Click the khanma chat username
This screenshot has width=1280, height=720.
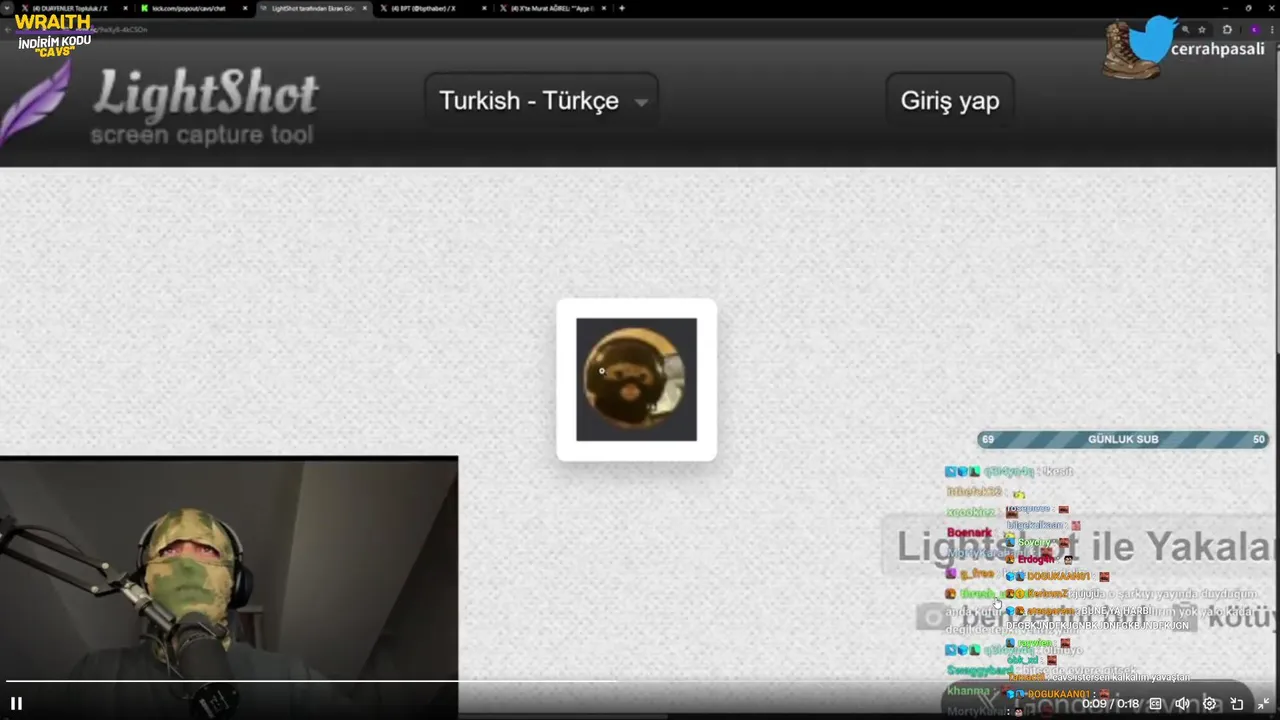[968, 691]
